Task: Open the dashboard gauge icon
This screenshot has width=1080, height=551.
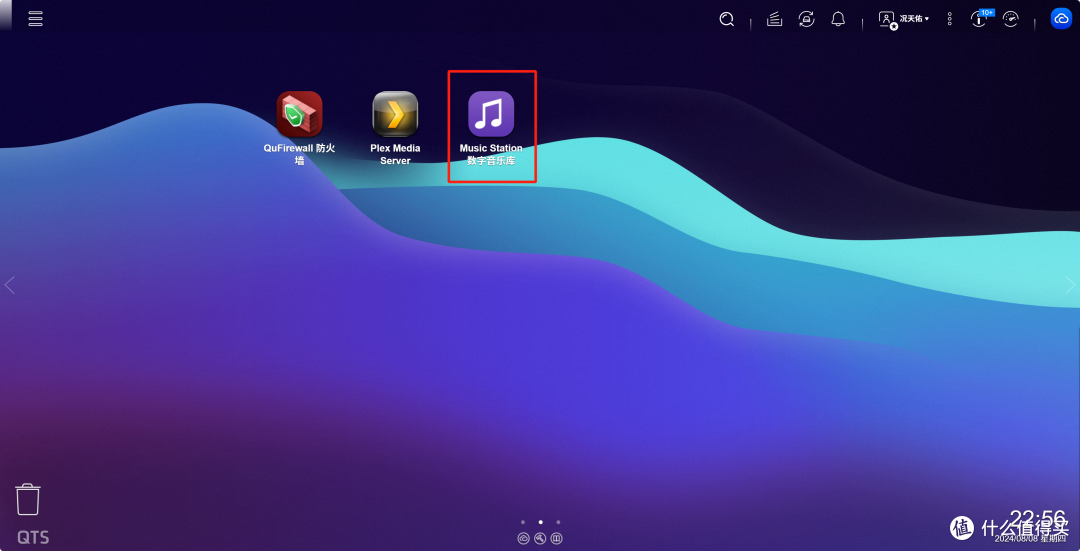Action: (x=1010, y=19)
